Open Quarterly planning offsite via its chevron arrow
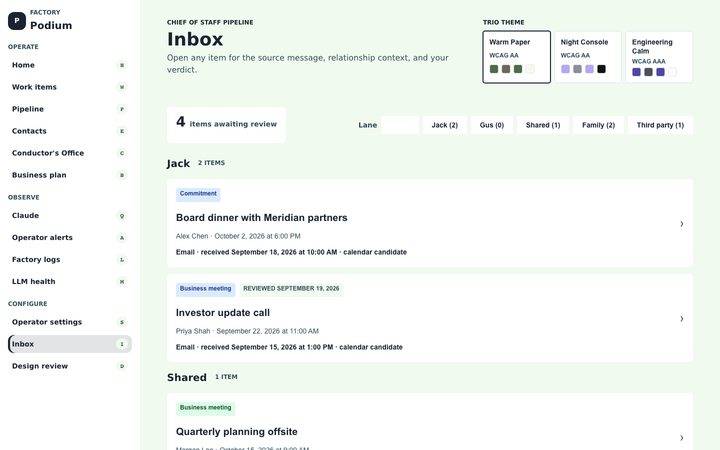Screen dimensions: 720x450 (x=681, y=438)
